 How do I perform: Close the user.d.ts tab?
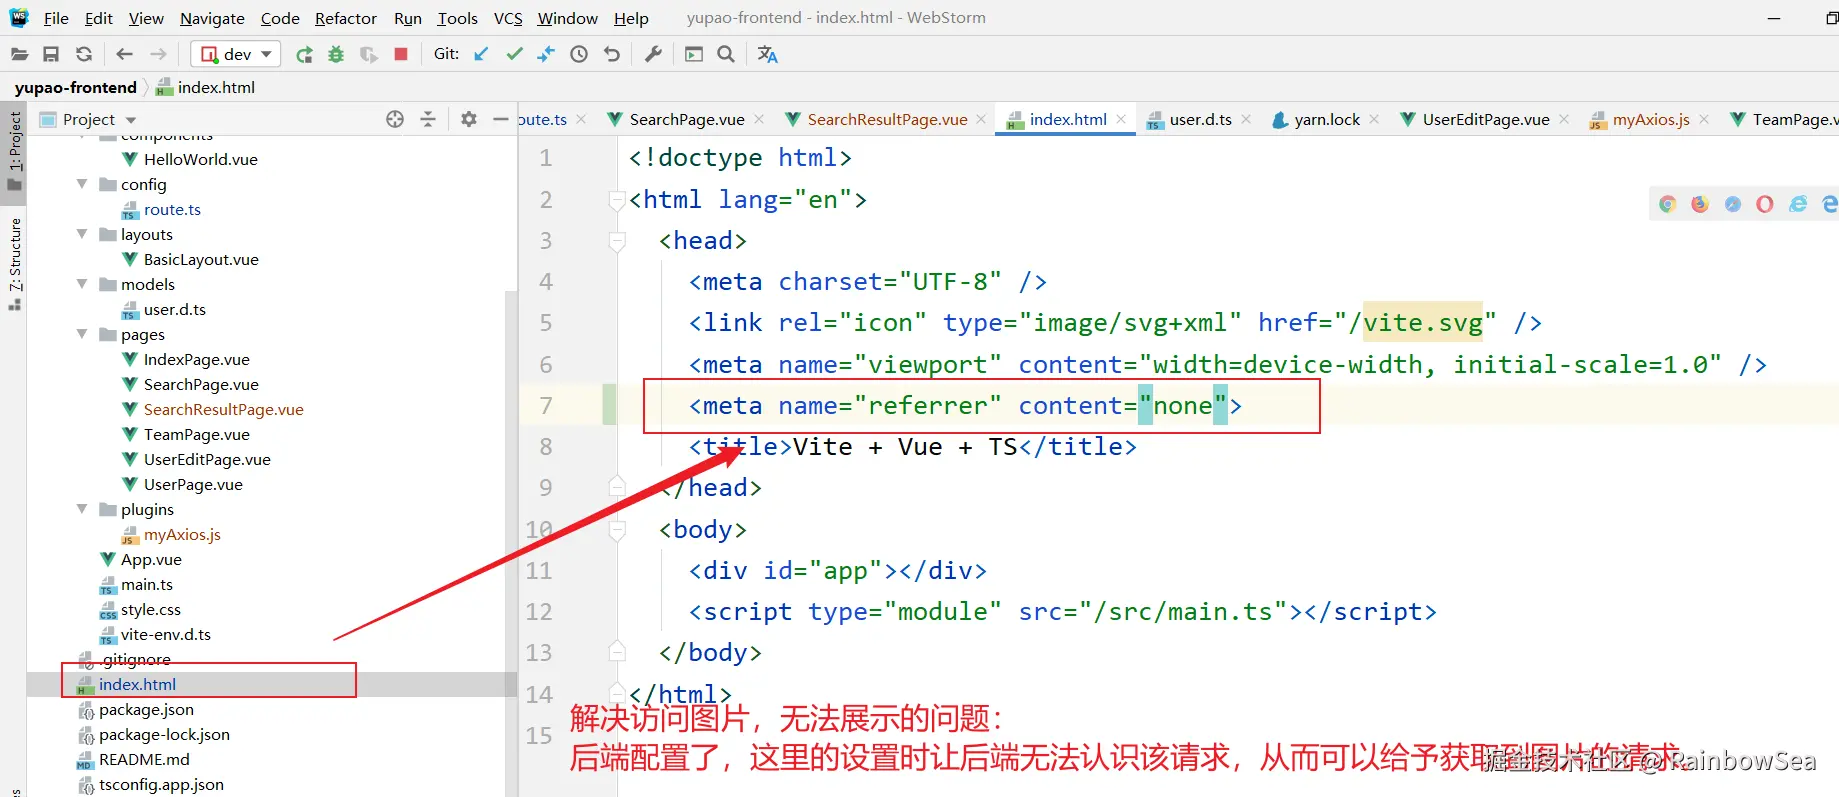(x=1246, y=119)
